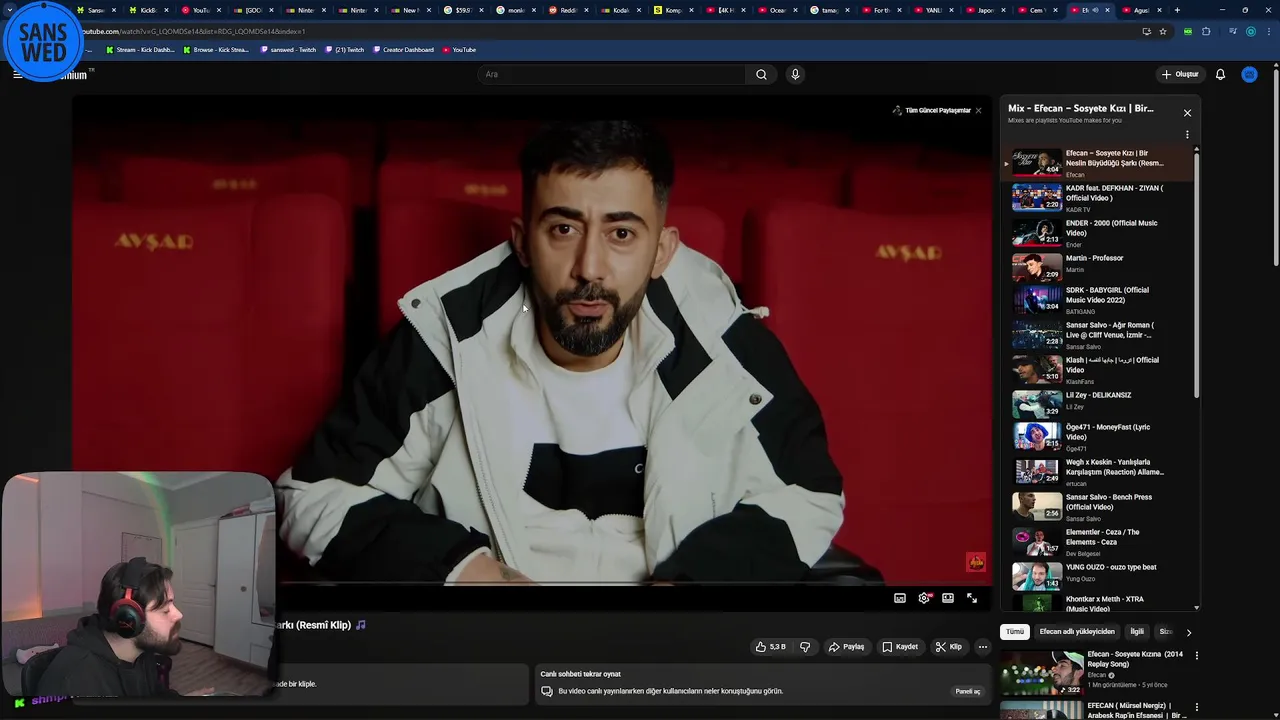The height and width of the screenshot is (720, 1280).
Task: Select Khontkar x Metth - XTRA entry
Action: click(x=1097, y=602)
